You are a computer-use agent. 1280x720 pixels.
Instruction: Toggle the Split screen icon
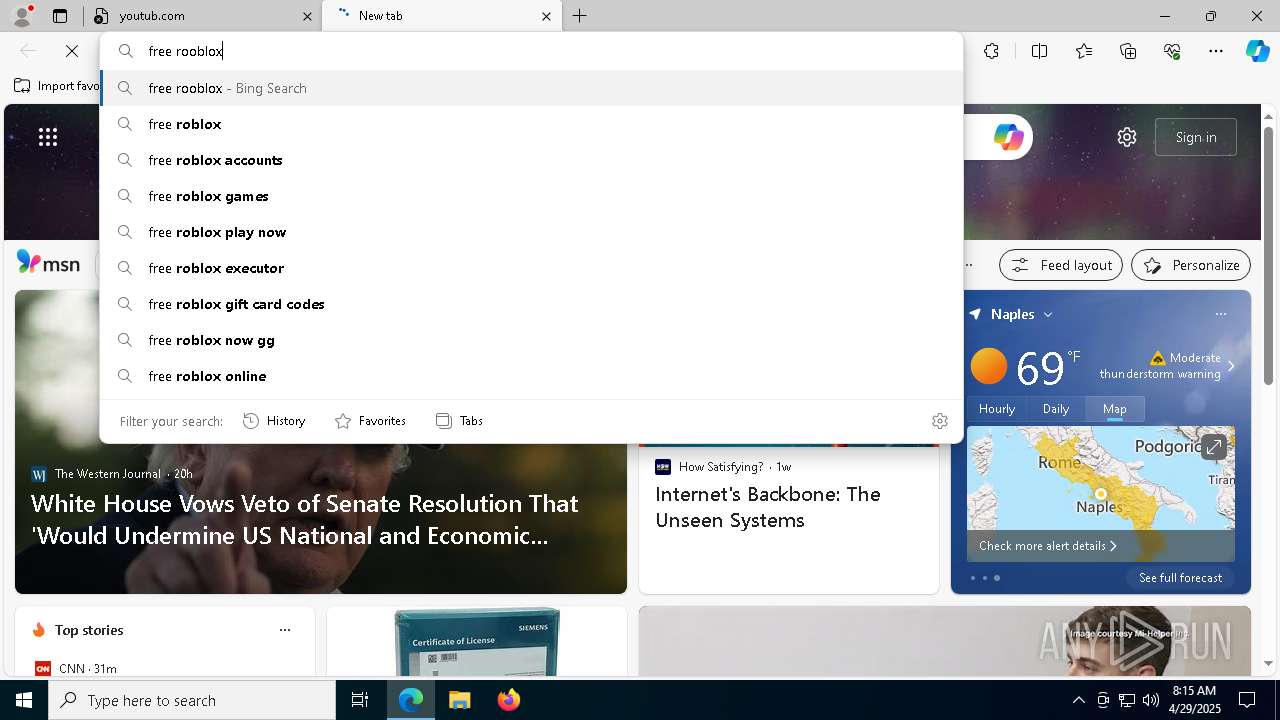(1039, 51)
